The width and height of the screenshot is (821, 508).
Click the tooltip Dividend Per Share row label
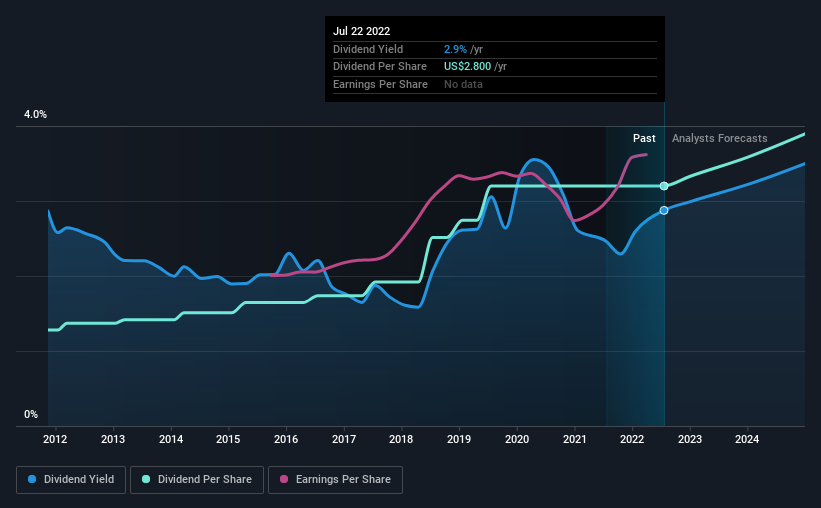pyautogui.click(x=380, y=67)
